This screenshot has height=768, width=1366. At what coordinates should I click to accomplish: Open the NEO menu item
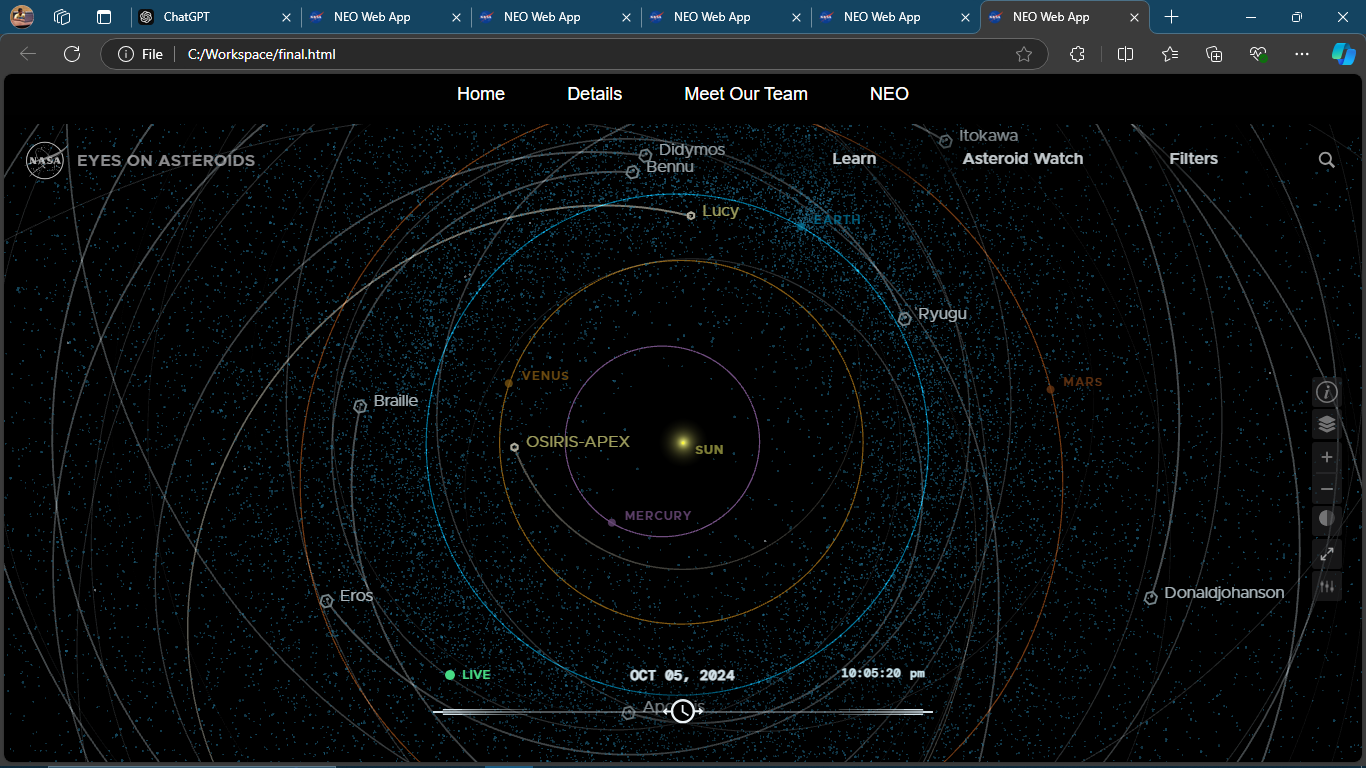tap(889, 94)
